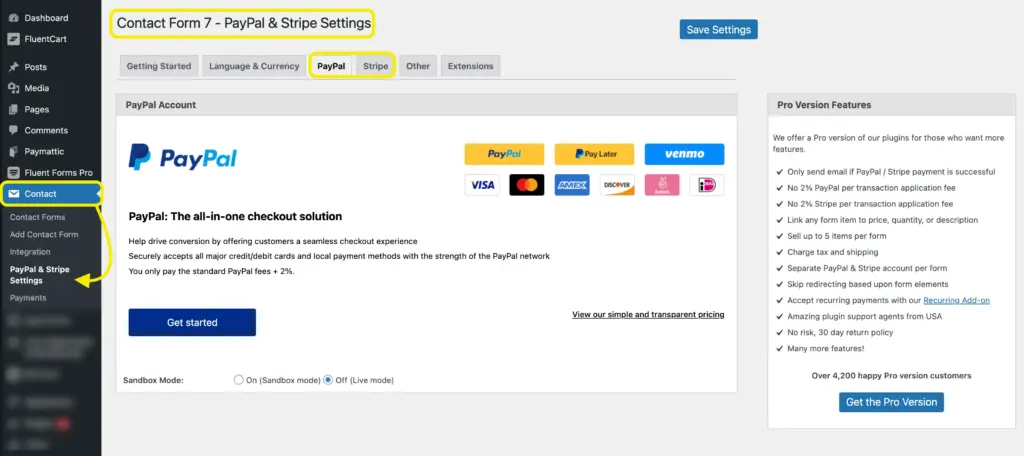Switch to Language & Currency tab

point(254,66)
